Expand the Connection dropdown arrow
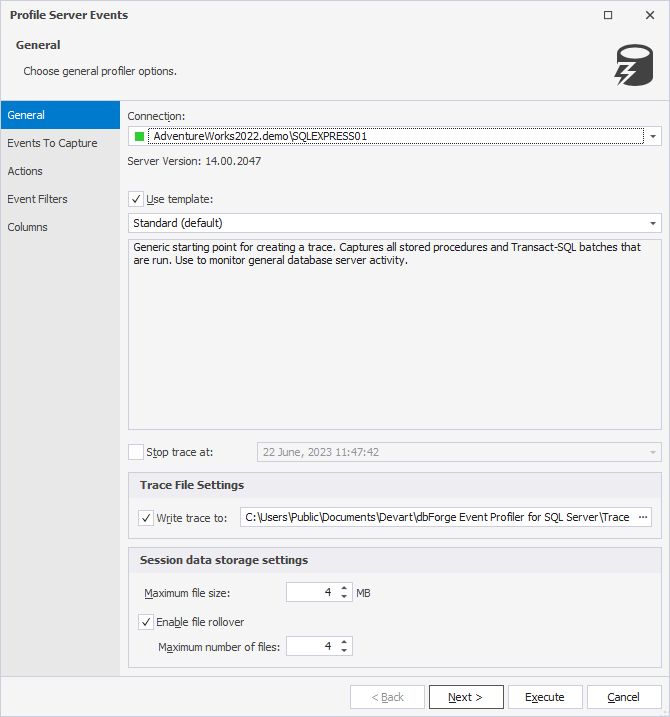The height and width of the screenshot is (717, 670). point(653,136)
